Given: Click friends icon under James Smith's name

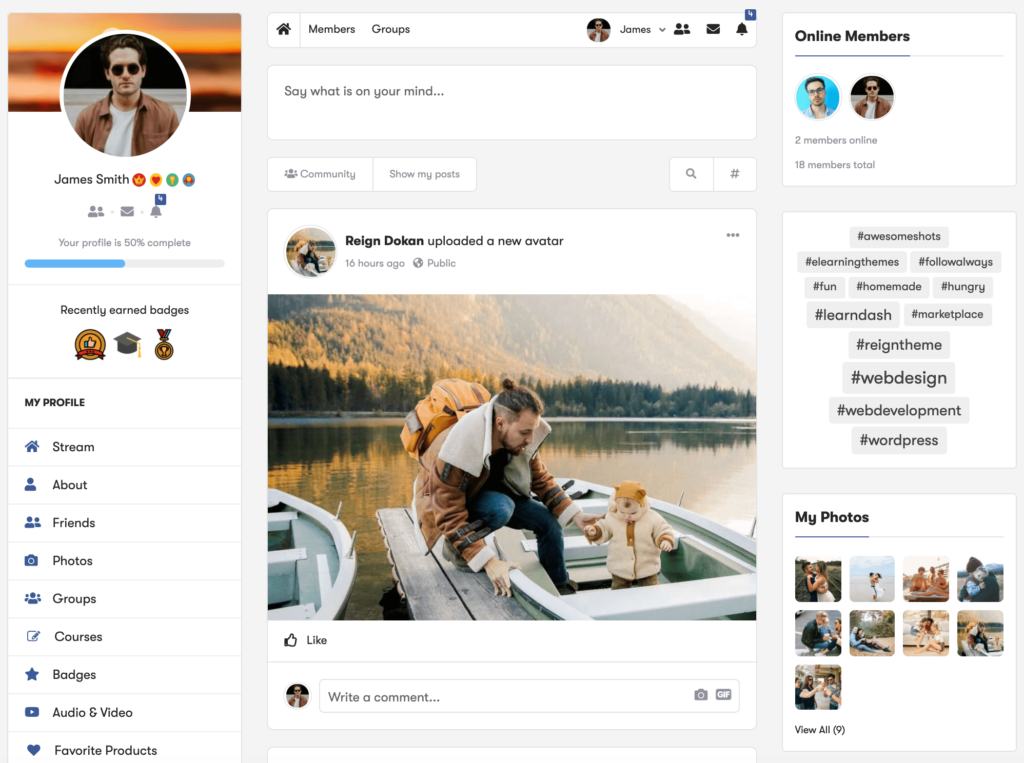Looking at the screenshot, I should [x=96, y=212].
